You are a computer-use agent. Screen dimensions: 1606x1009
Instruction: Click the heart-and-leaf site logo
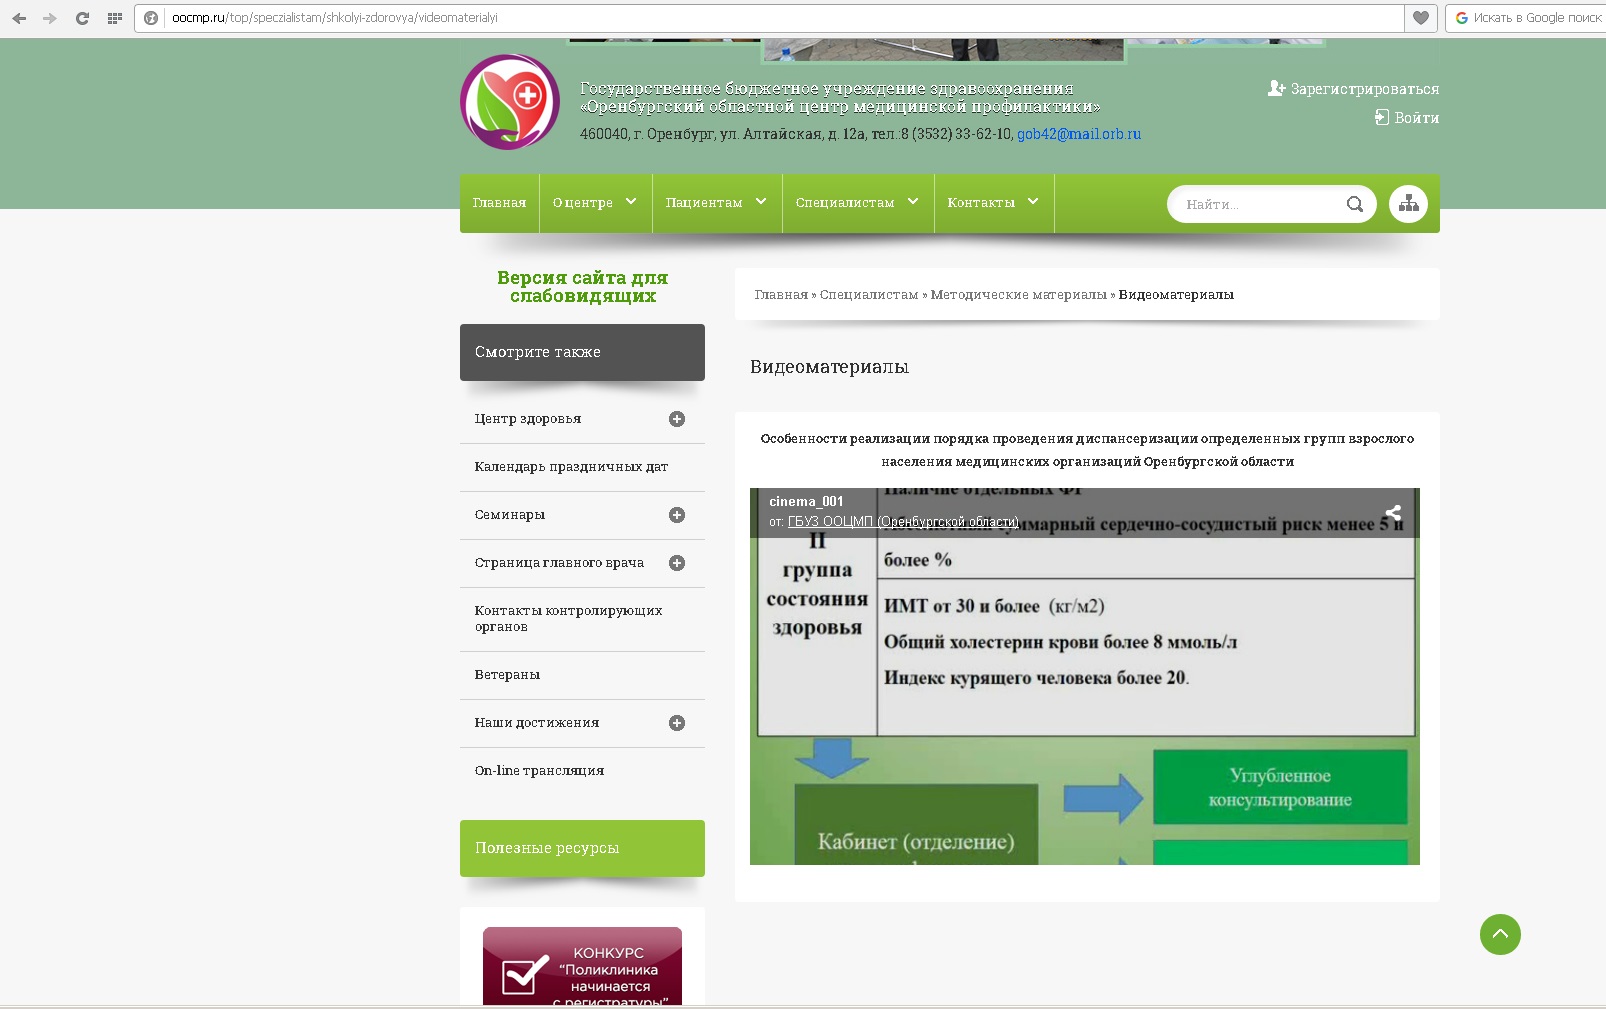click(x=510, y=102)
